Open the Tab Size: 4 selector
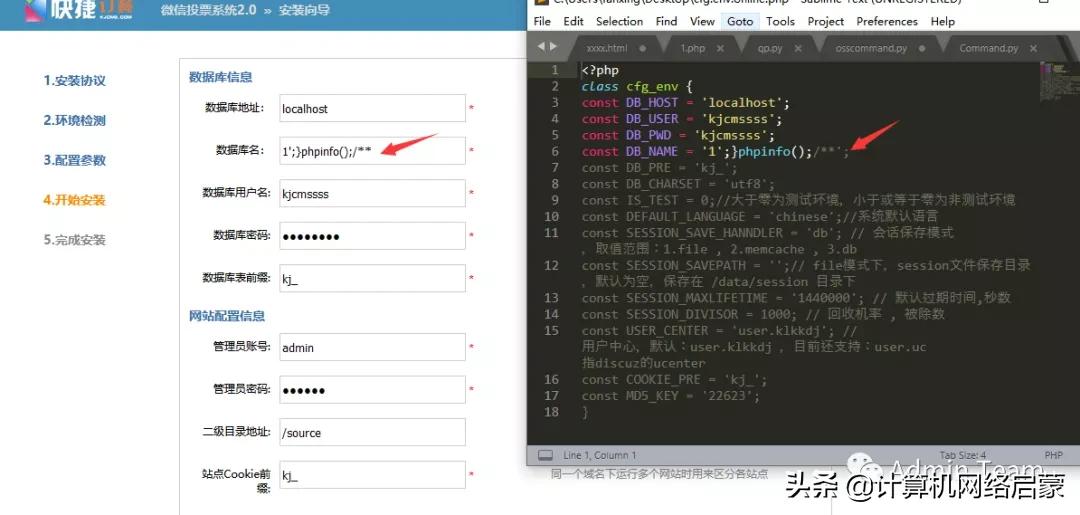Screen dimensions: 1080x515 (x=963, y=455)
